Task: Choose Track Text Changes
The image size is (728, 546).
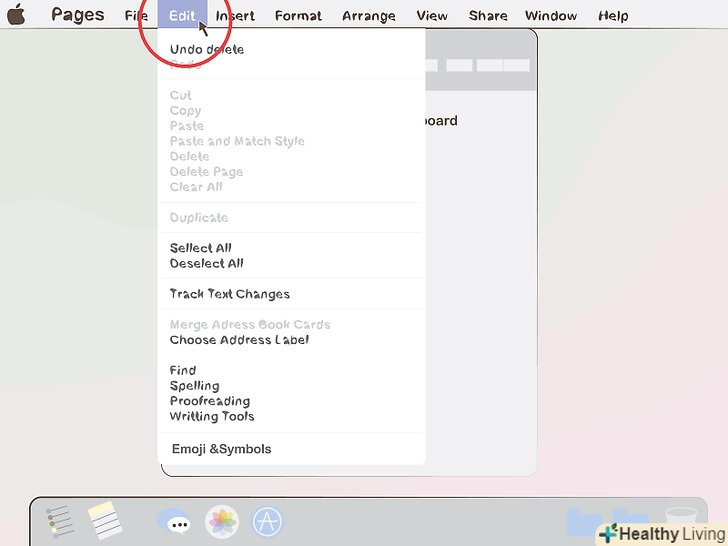Action: [230, 294]
